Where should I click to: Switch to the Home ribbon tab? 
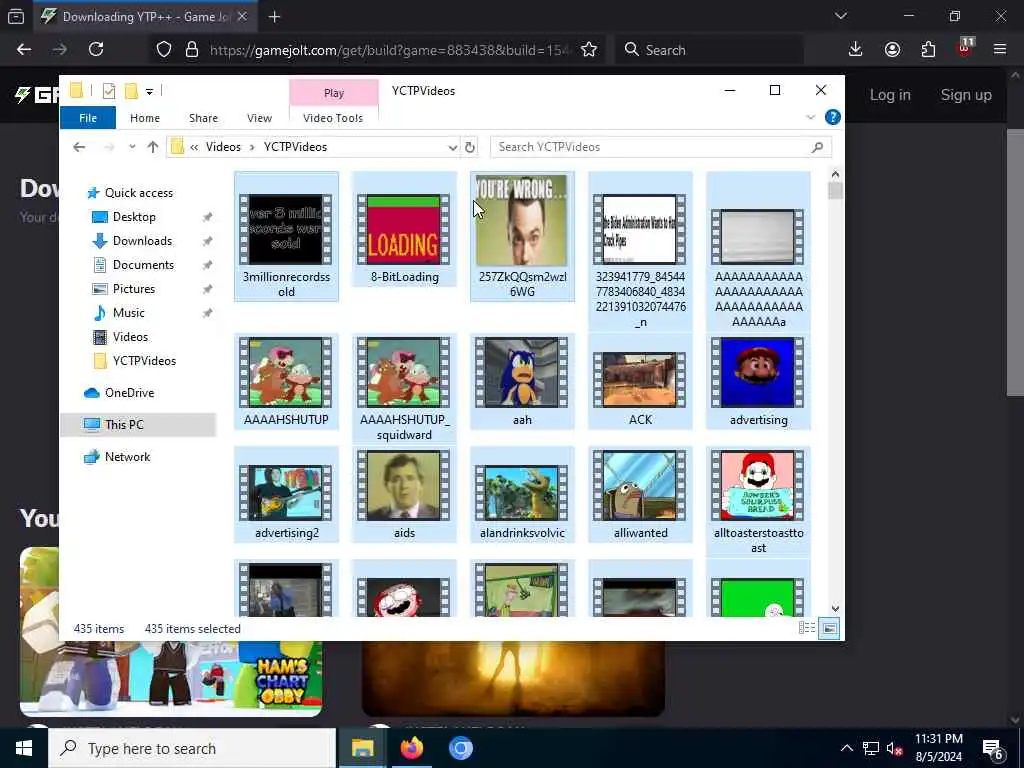point(144,118)
